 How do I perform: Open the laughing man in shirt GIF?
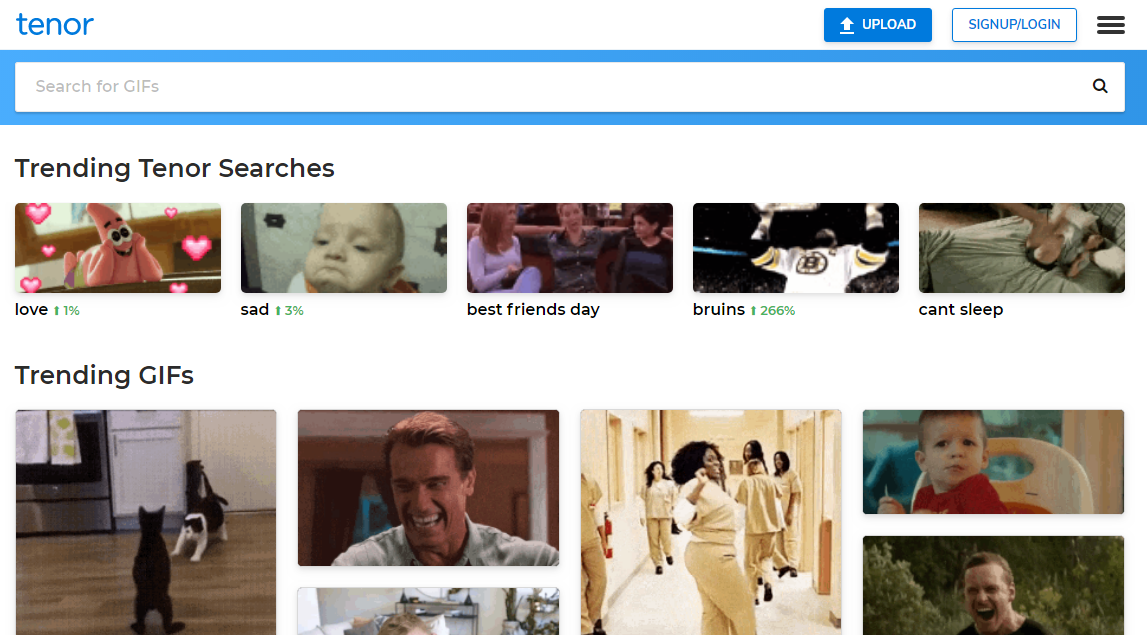pos(428,488)
